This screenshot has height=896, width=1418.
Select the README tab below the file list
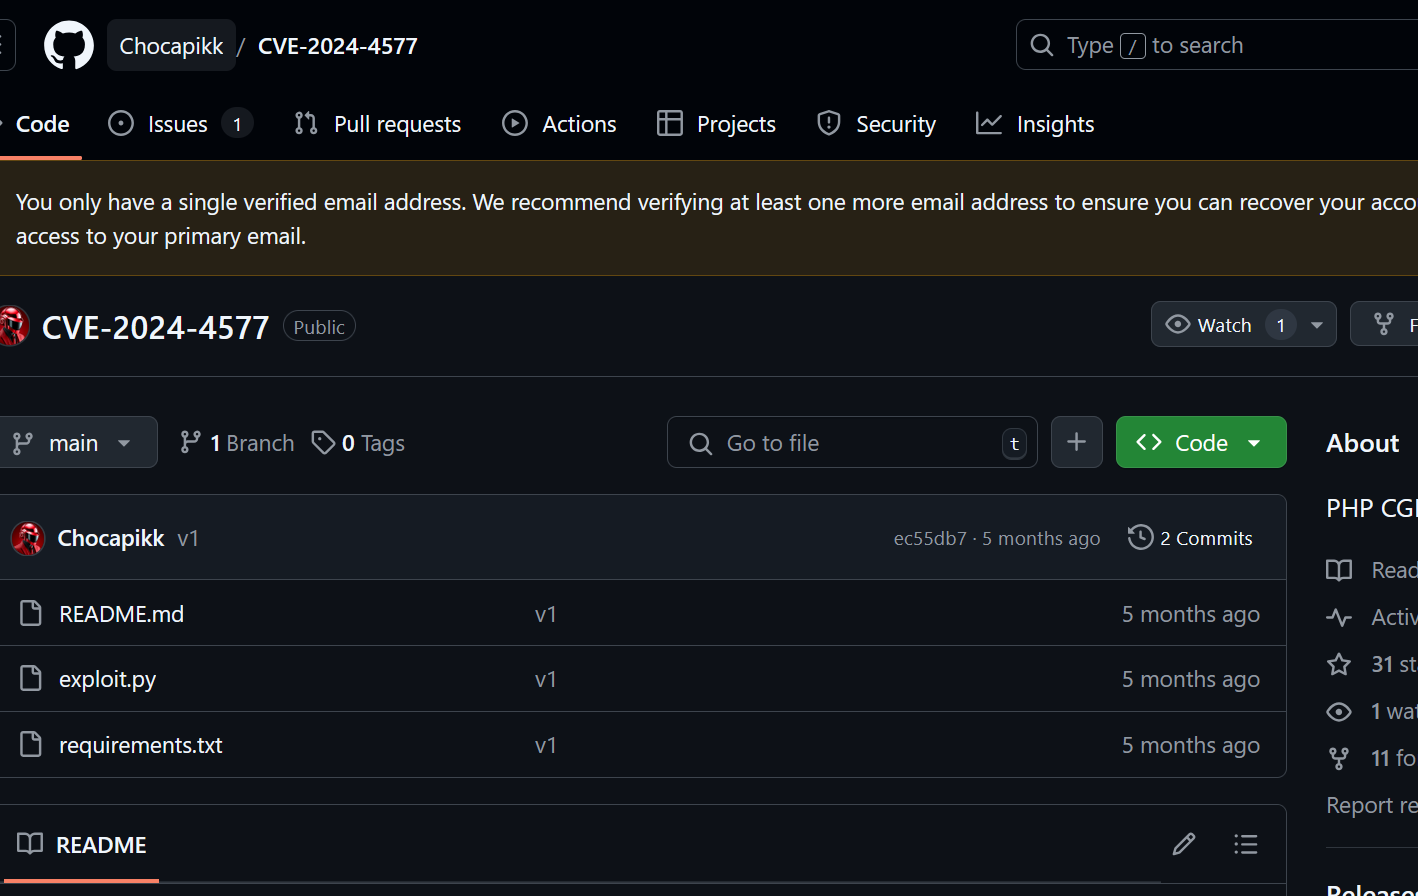(x=82, y=845)
